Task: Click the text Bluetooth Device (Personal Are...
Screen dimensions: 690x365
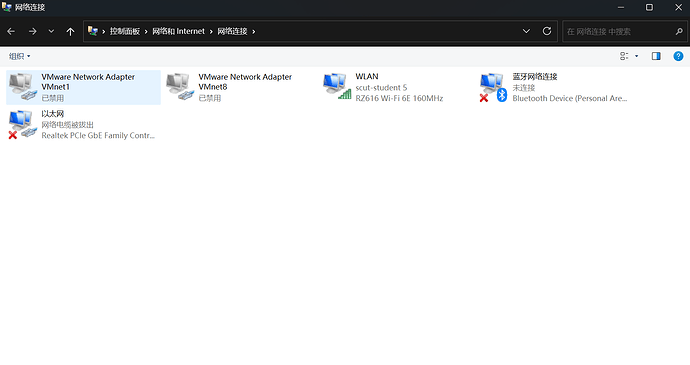Action: [x=569, y=98]
